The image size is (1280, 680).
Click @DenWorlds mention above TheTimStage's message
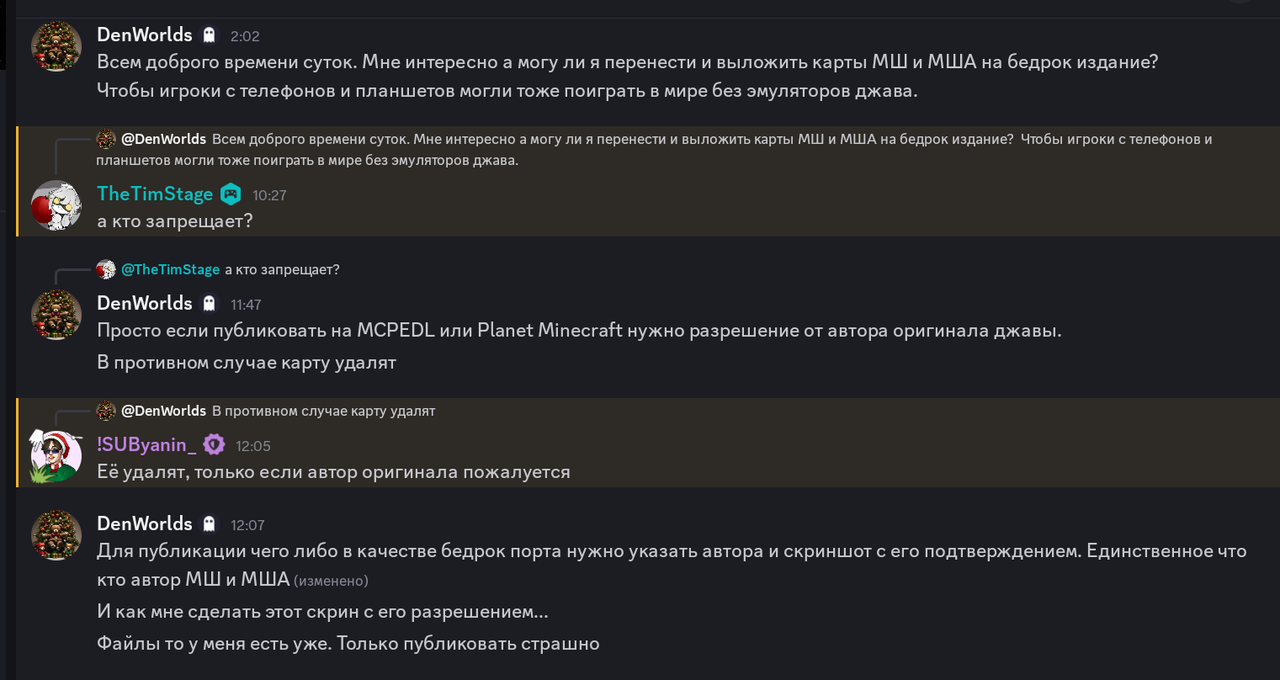[x=164, y=139]
